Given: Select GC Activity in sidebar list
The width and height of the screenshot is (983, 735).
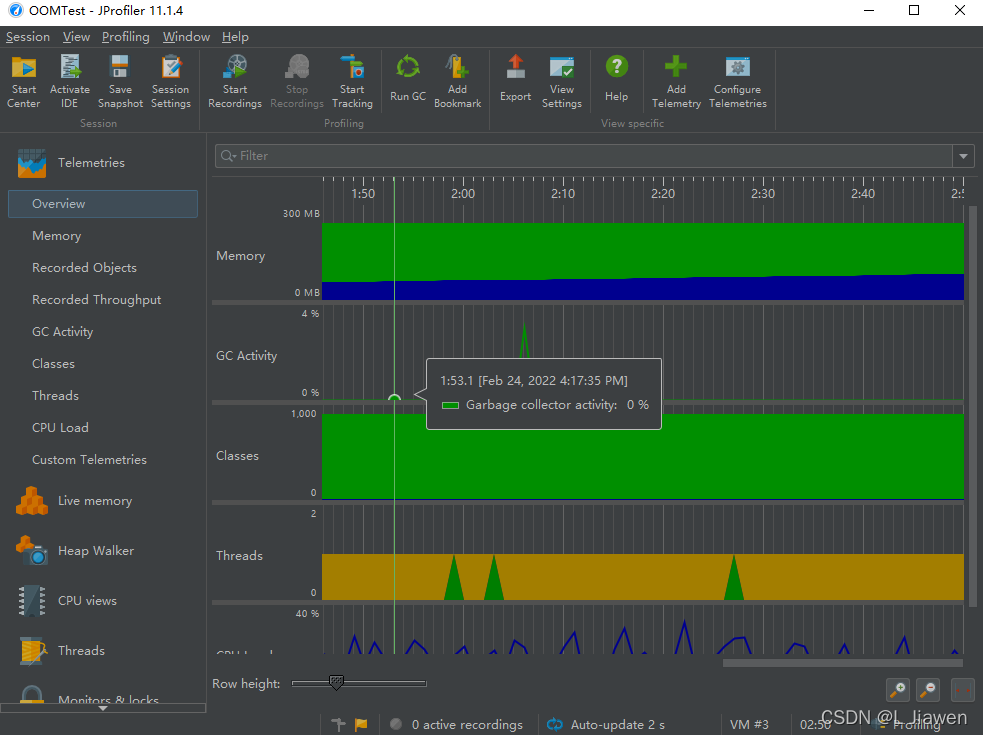Looking at the screenshot, I should pyautogui.click(x=63, y=332).
